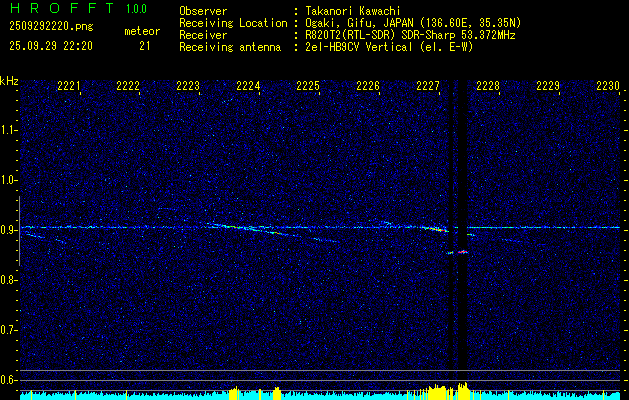Click time marker 2230
This screenshot has height=400, width=629.
[608, 86]
